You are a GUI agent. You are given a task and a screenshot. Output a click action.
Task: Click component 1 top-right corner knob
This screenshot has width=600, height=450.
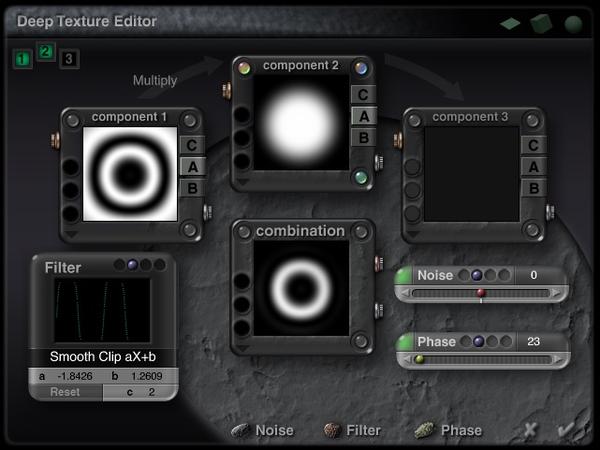coord(189,120)
